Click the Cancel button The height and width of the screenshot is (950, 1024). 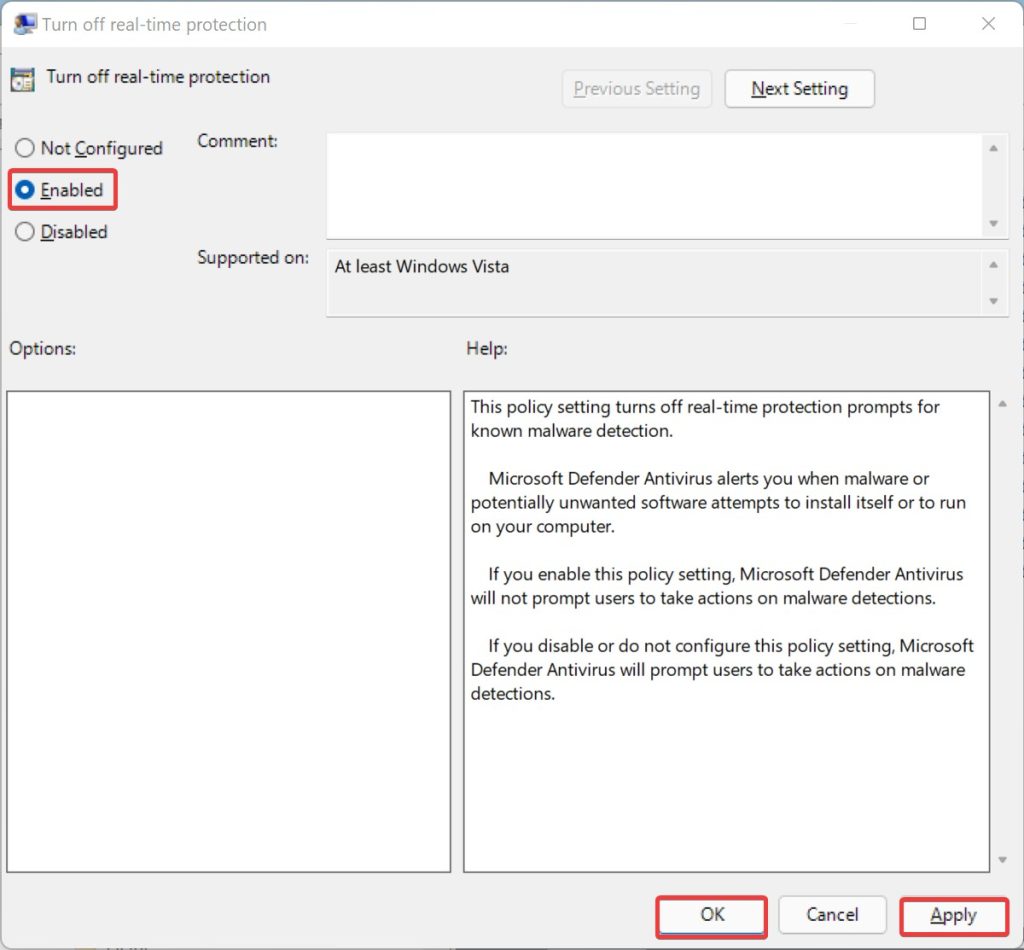point(832,915)
